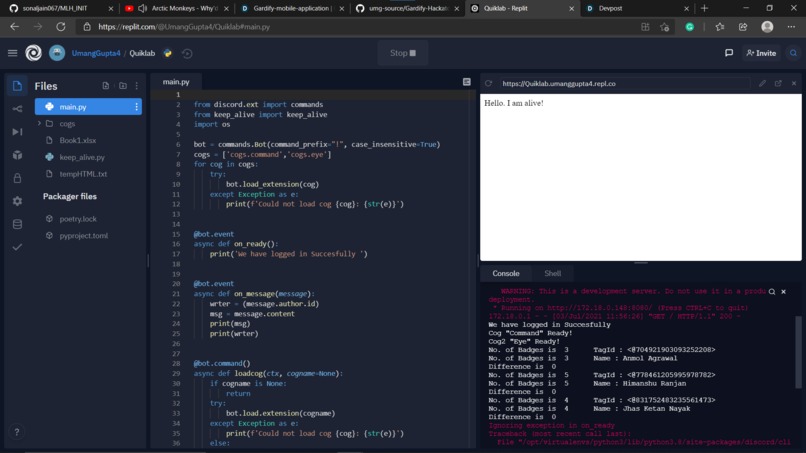
Task: Close the webview pane
Action: [x=794, y=83]
